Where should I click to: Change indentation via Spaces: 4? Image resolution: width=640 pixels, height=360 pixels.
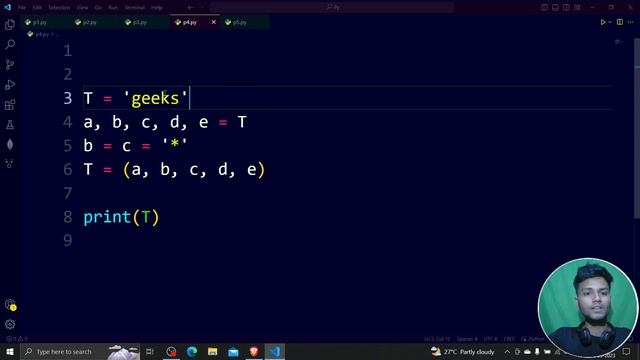467,339
